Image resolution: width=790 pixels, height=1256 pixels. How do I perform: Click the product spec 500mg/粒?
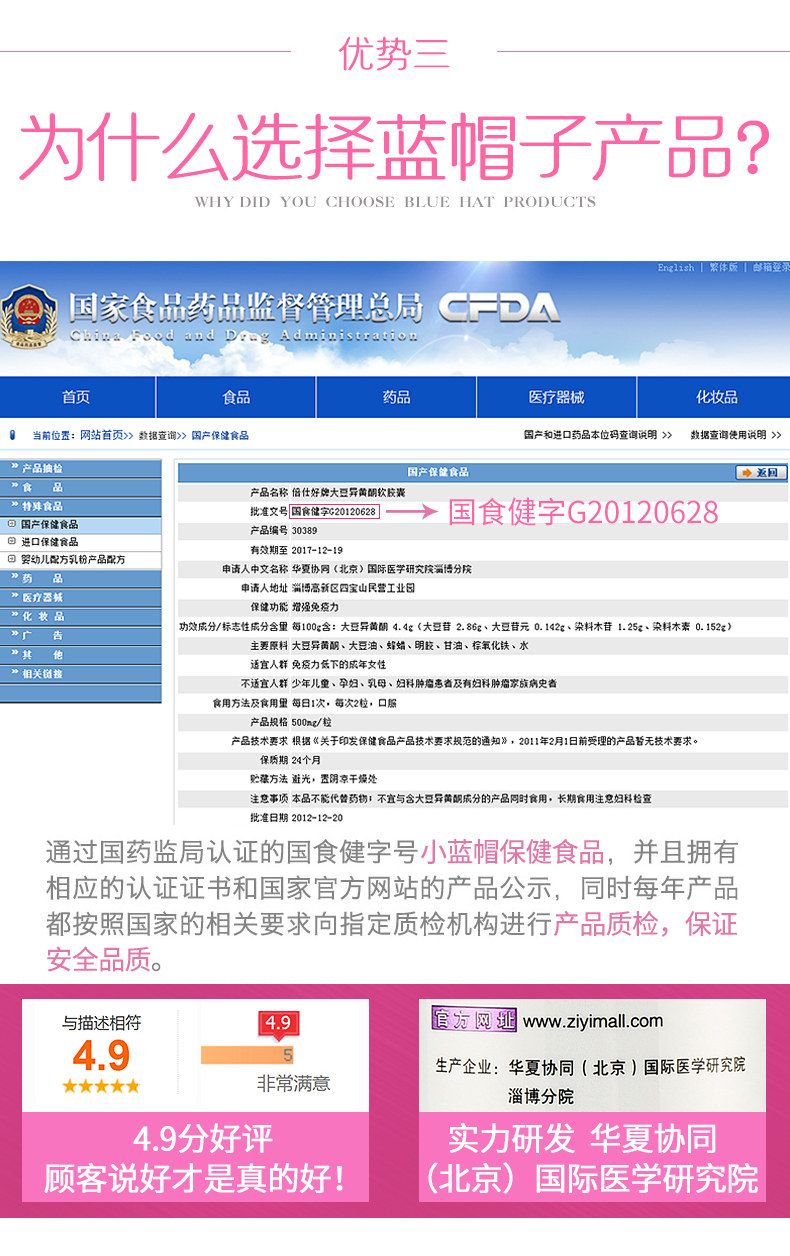(x=313, y=721)
